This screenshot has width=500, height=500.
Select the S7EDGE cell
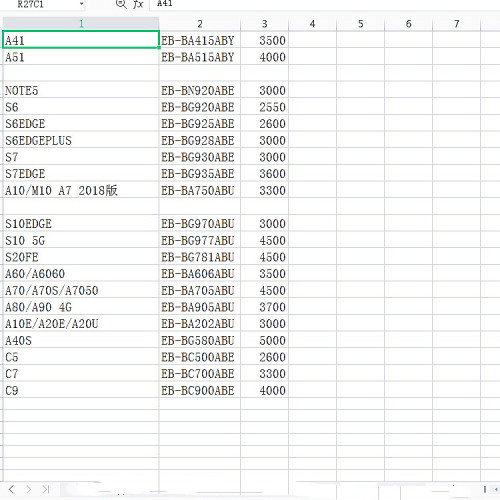point(81,173)
